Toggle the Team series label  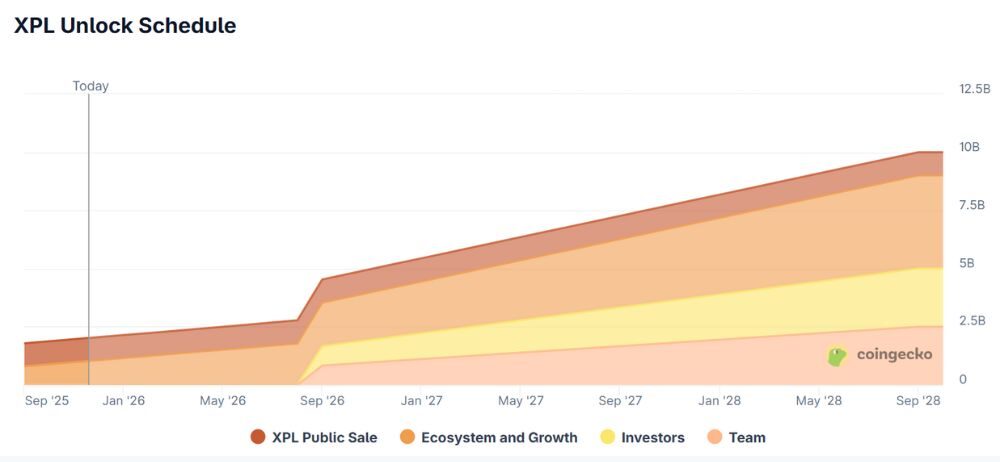tap(747, 437)
